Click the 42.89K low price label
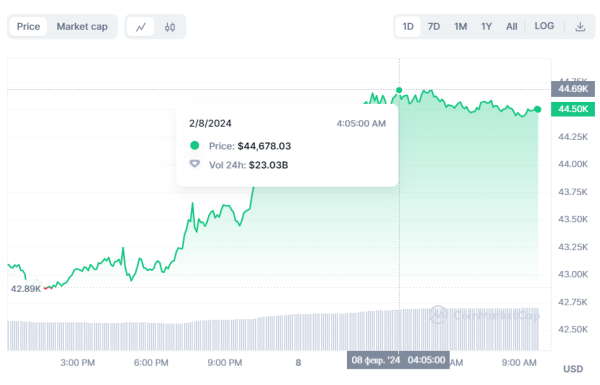The image size is (600, 385). pos(26,289)
